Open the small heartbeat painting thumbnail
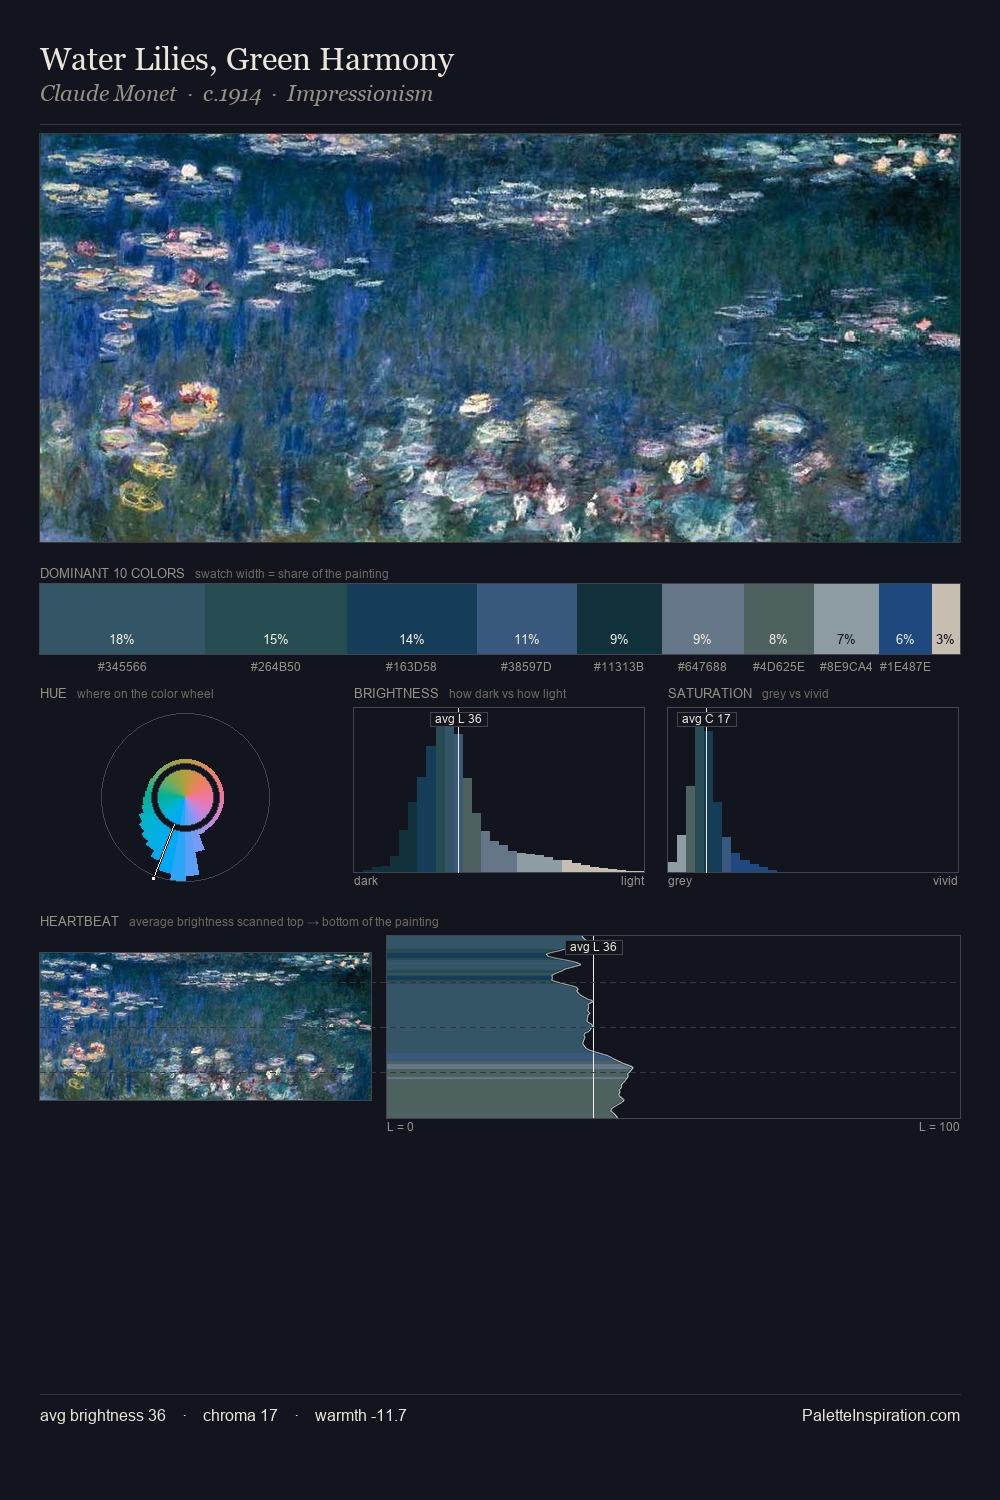The image size is (1000, 1500). pyautogui.click(x=205, y=1026)
